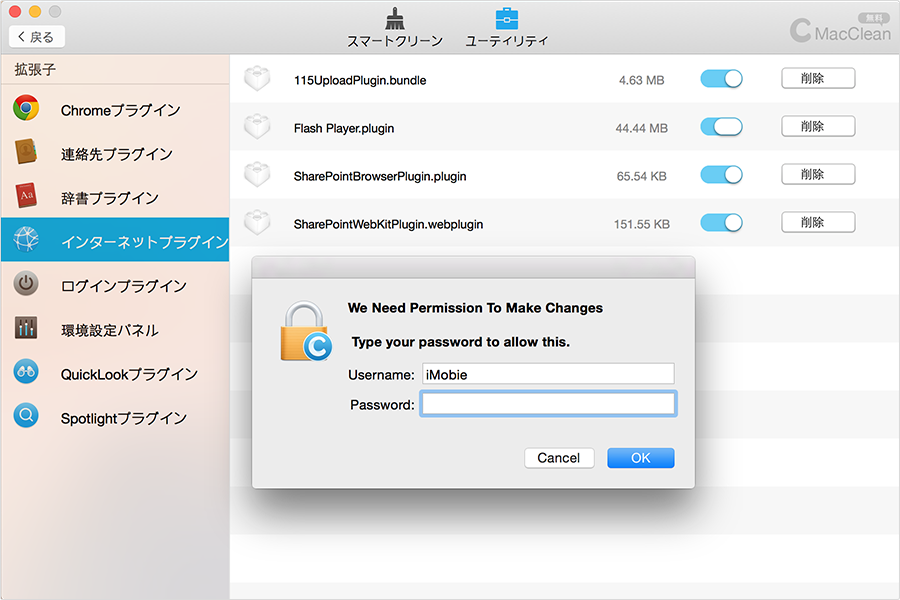Viewport: 900px width, 600px height.
Task: Click the Username field containing iMobie
Action: pyautogui.click(x=548, y=374)
